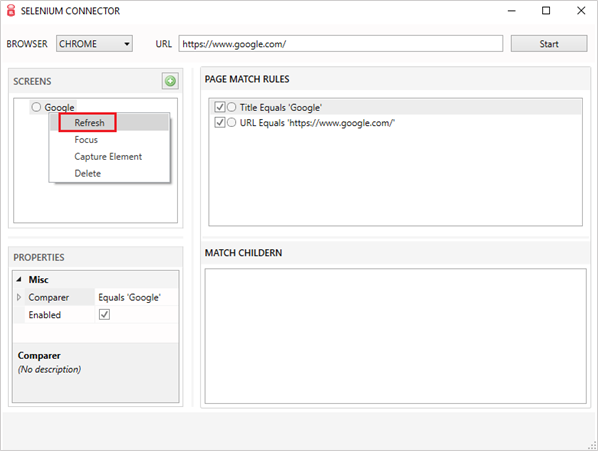Select the Google screen item
Screen dimensions: 598x451
pyautogui.click(x=59, y=107)
